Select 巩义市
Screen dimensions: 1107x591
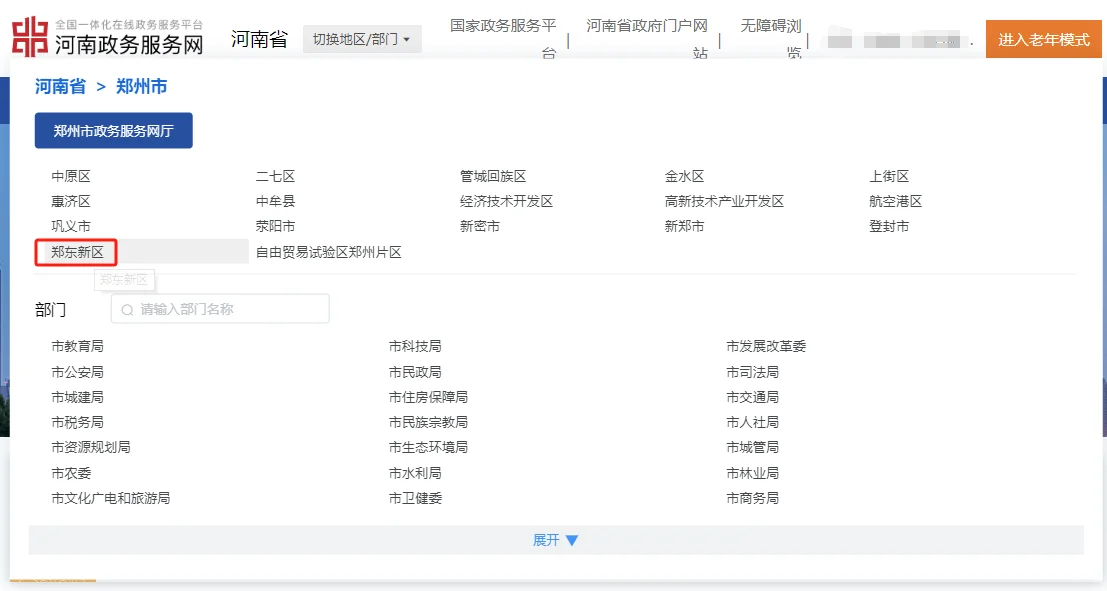[x=71, y=227]
